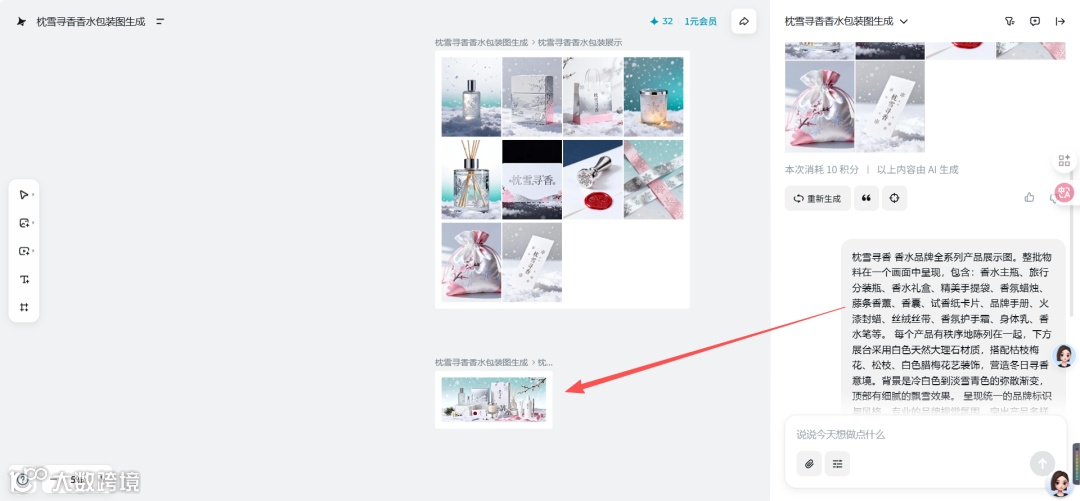Open sachet pouch image in chat panel
The width and height of the screenshot is (1080, 501).
pyautogui.click(x=819, y=106)
